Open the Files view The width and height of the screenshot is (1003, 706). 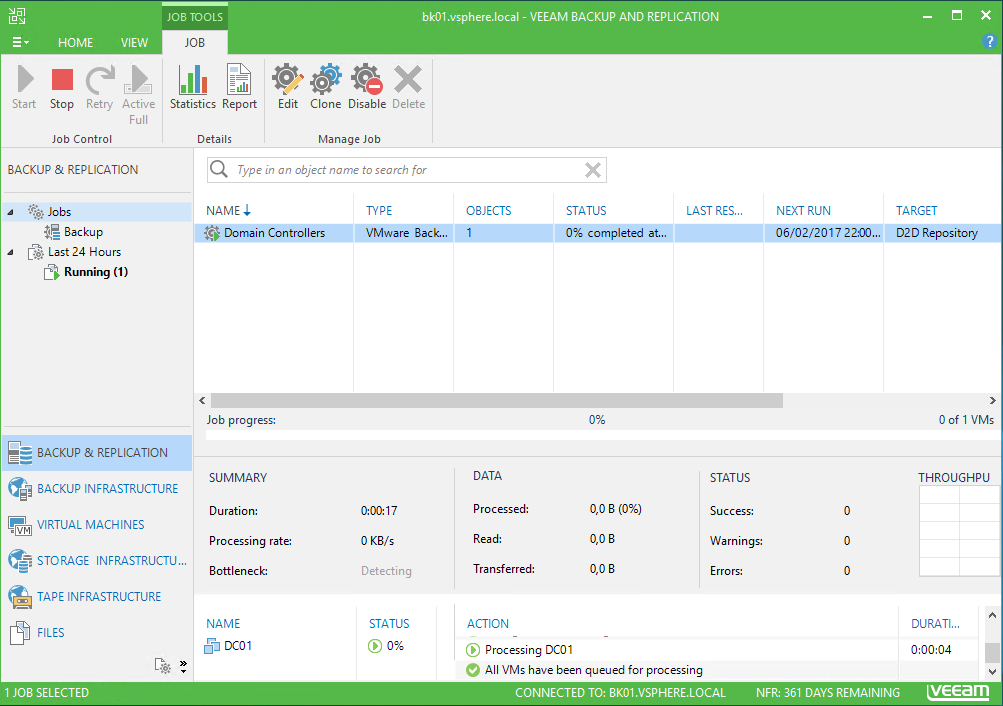click(x=97, y=632)
